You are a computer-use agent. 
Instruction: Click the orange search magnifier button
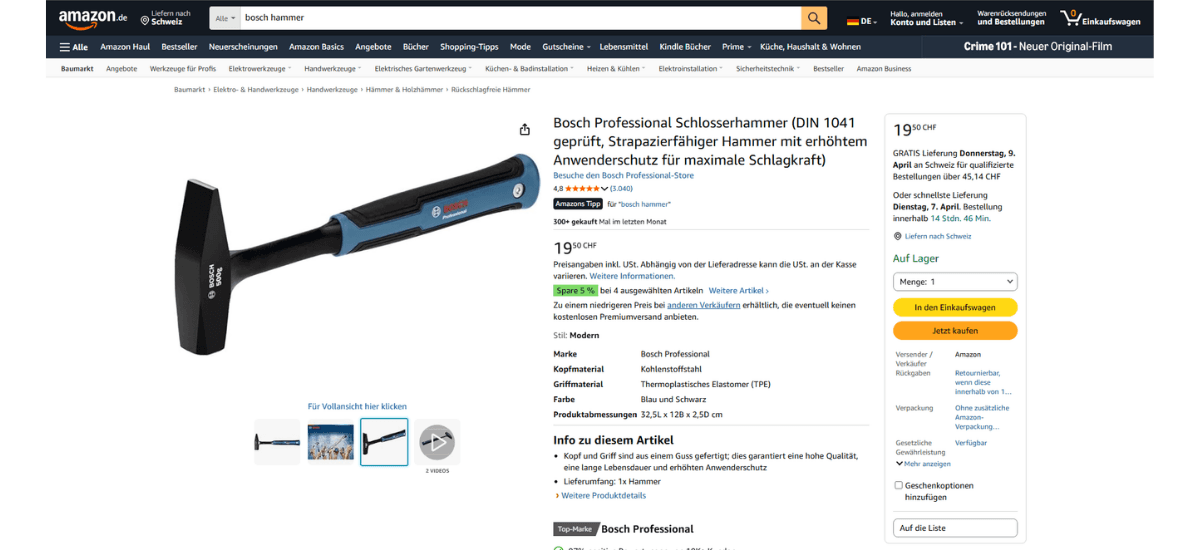tap(815, 18)
